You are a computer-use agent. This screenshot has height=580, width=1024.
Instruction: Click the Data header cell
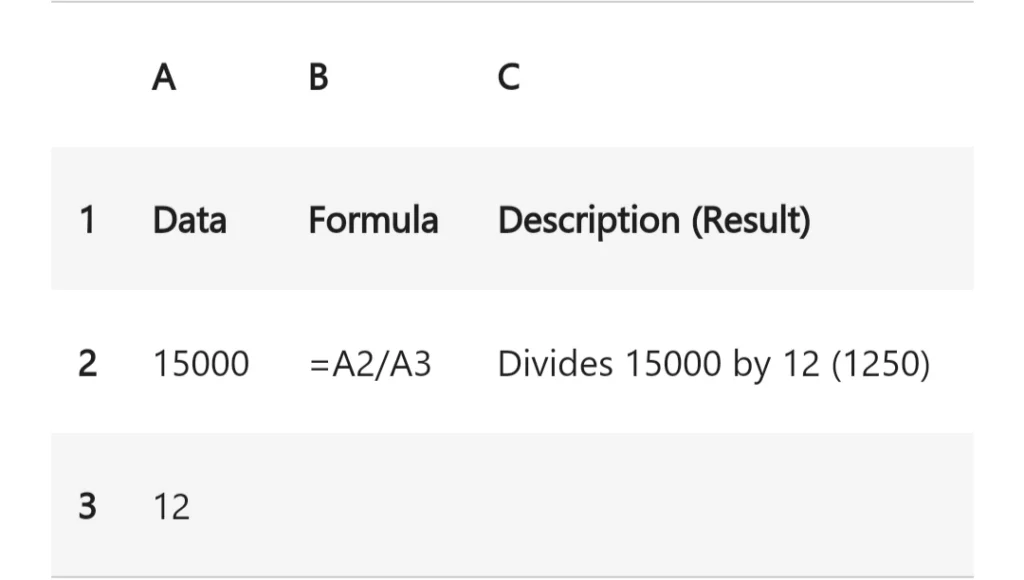189,219
